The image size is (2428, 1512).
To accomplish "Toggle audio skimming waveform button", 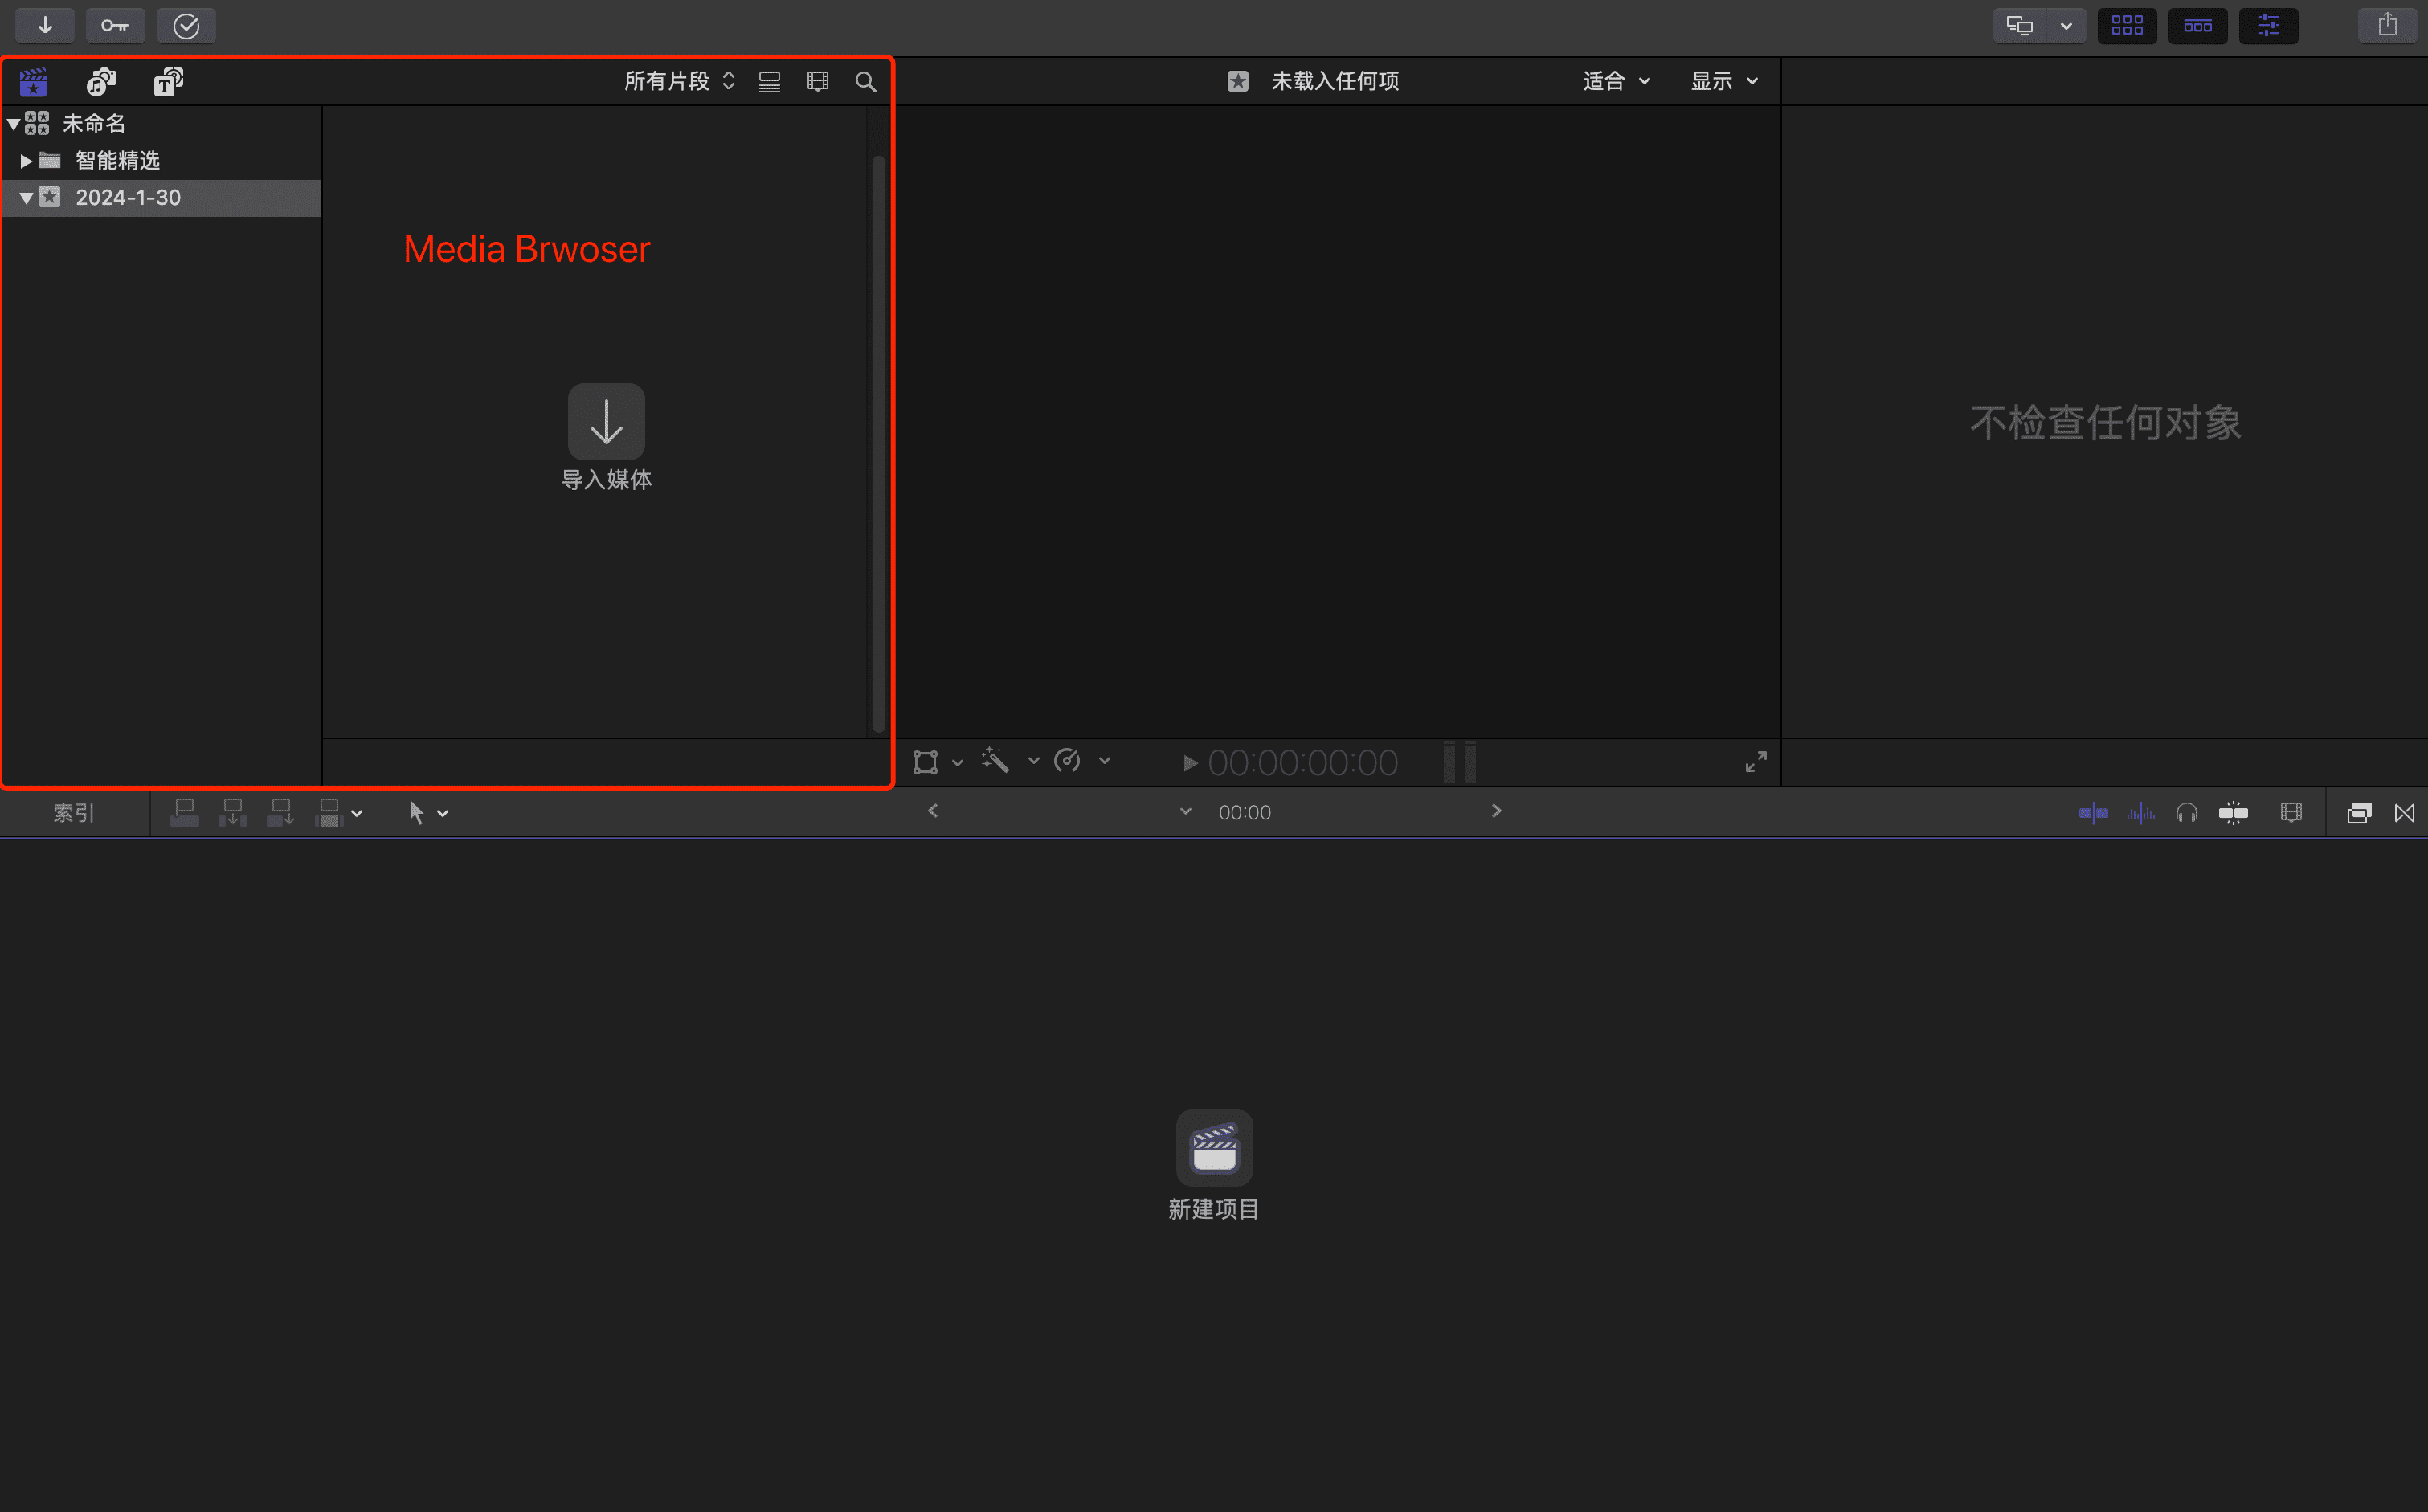I will coord(2140,813).
